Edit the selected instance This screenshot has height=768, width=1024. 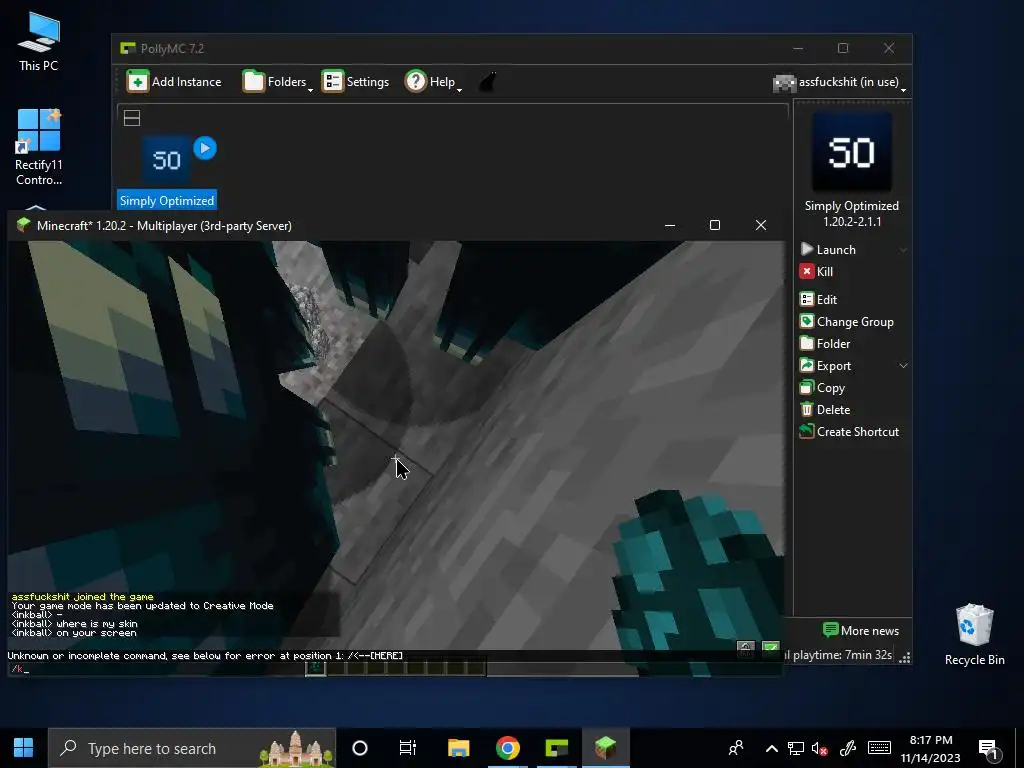point(818,299)
